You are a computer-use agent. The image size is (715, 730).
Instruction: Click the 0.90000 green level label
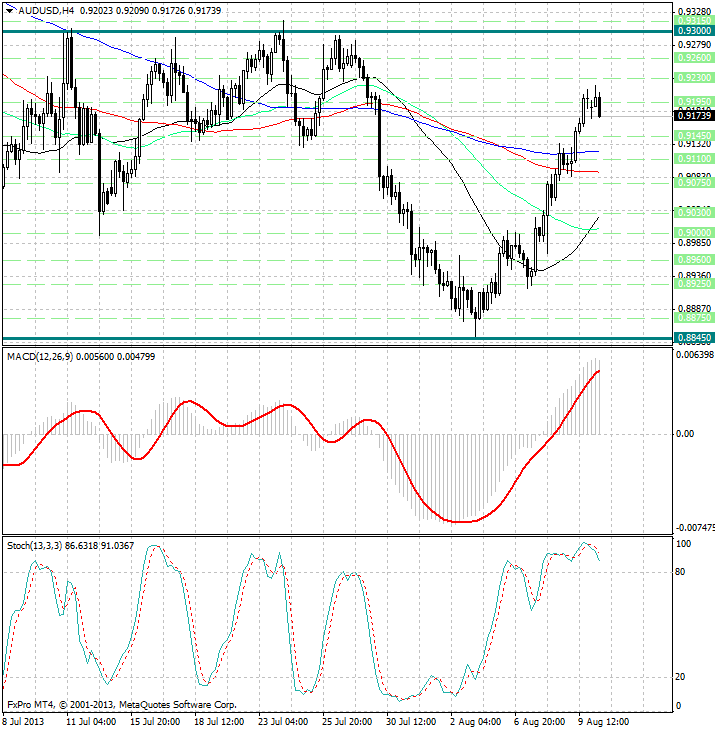pyautogui.click(x=691, y=231)
